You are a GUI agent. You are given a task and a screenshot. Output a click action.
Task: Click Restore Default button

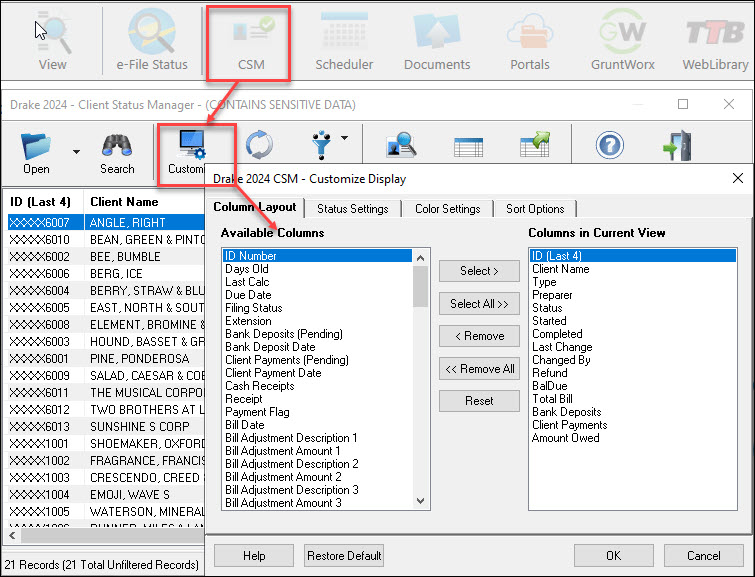point(344,555)
